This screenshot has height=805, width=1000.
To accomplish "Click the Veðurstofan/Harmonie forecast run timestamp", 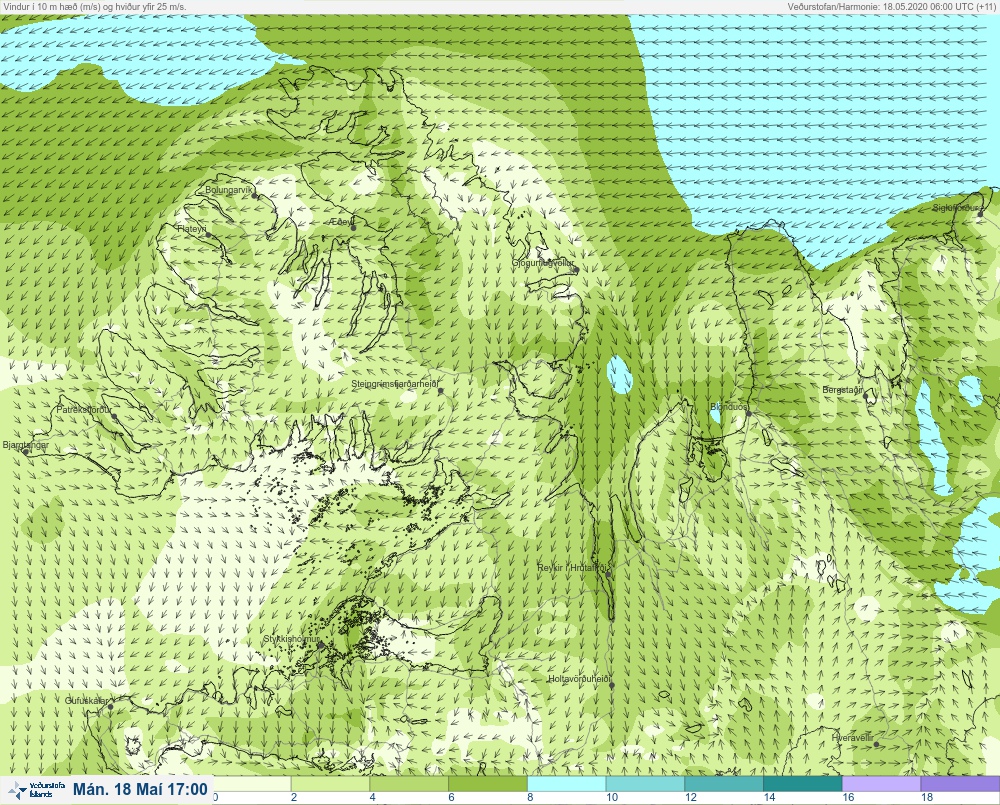I will [892, 6].
